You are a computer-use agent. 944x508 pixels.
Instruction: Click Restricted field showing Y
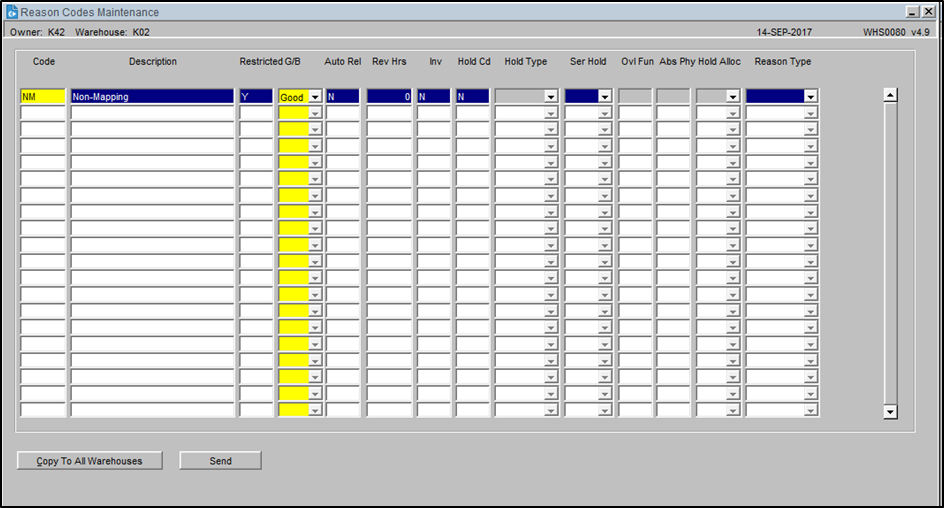[x=256, y=96]
